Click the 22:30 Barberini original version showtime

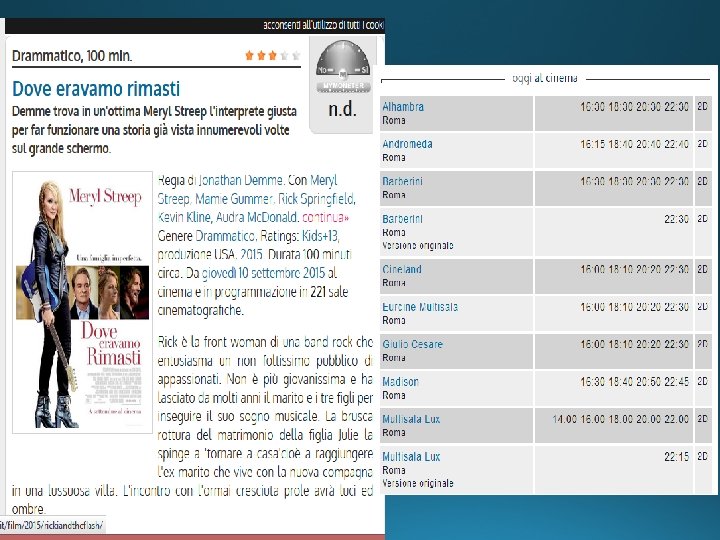pyautogui.click(x=676, y=219)
